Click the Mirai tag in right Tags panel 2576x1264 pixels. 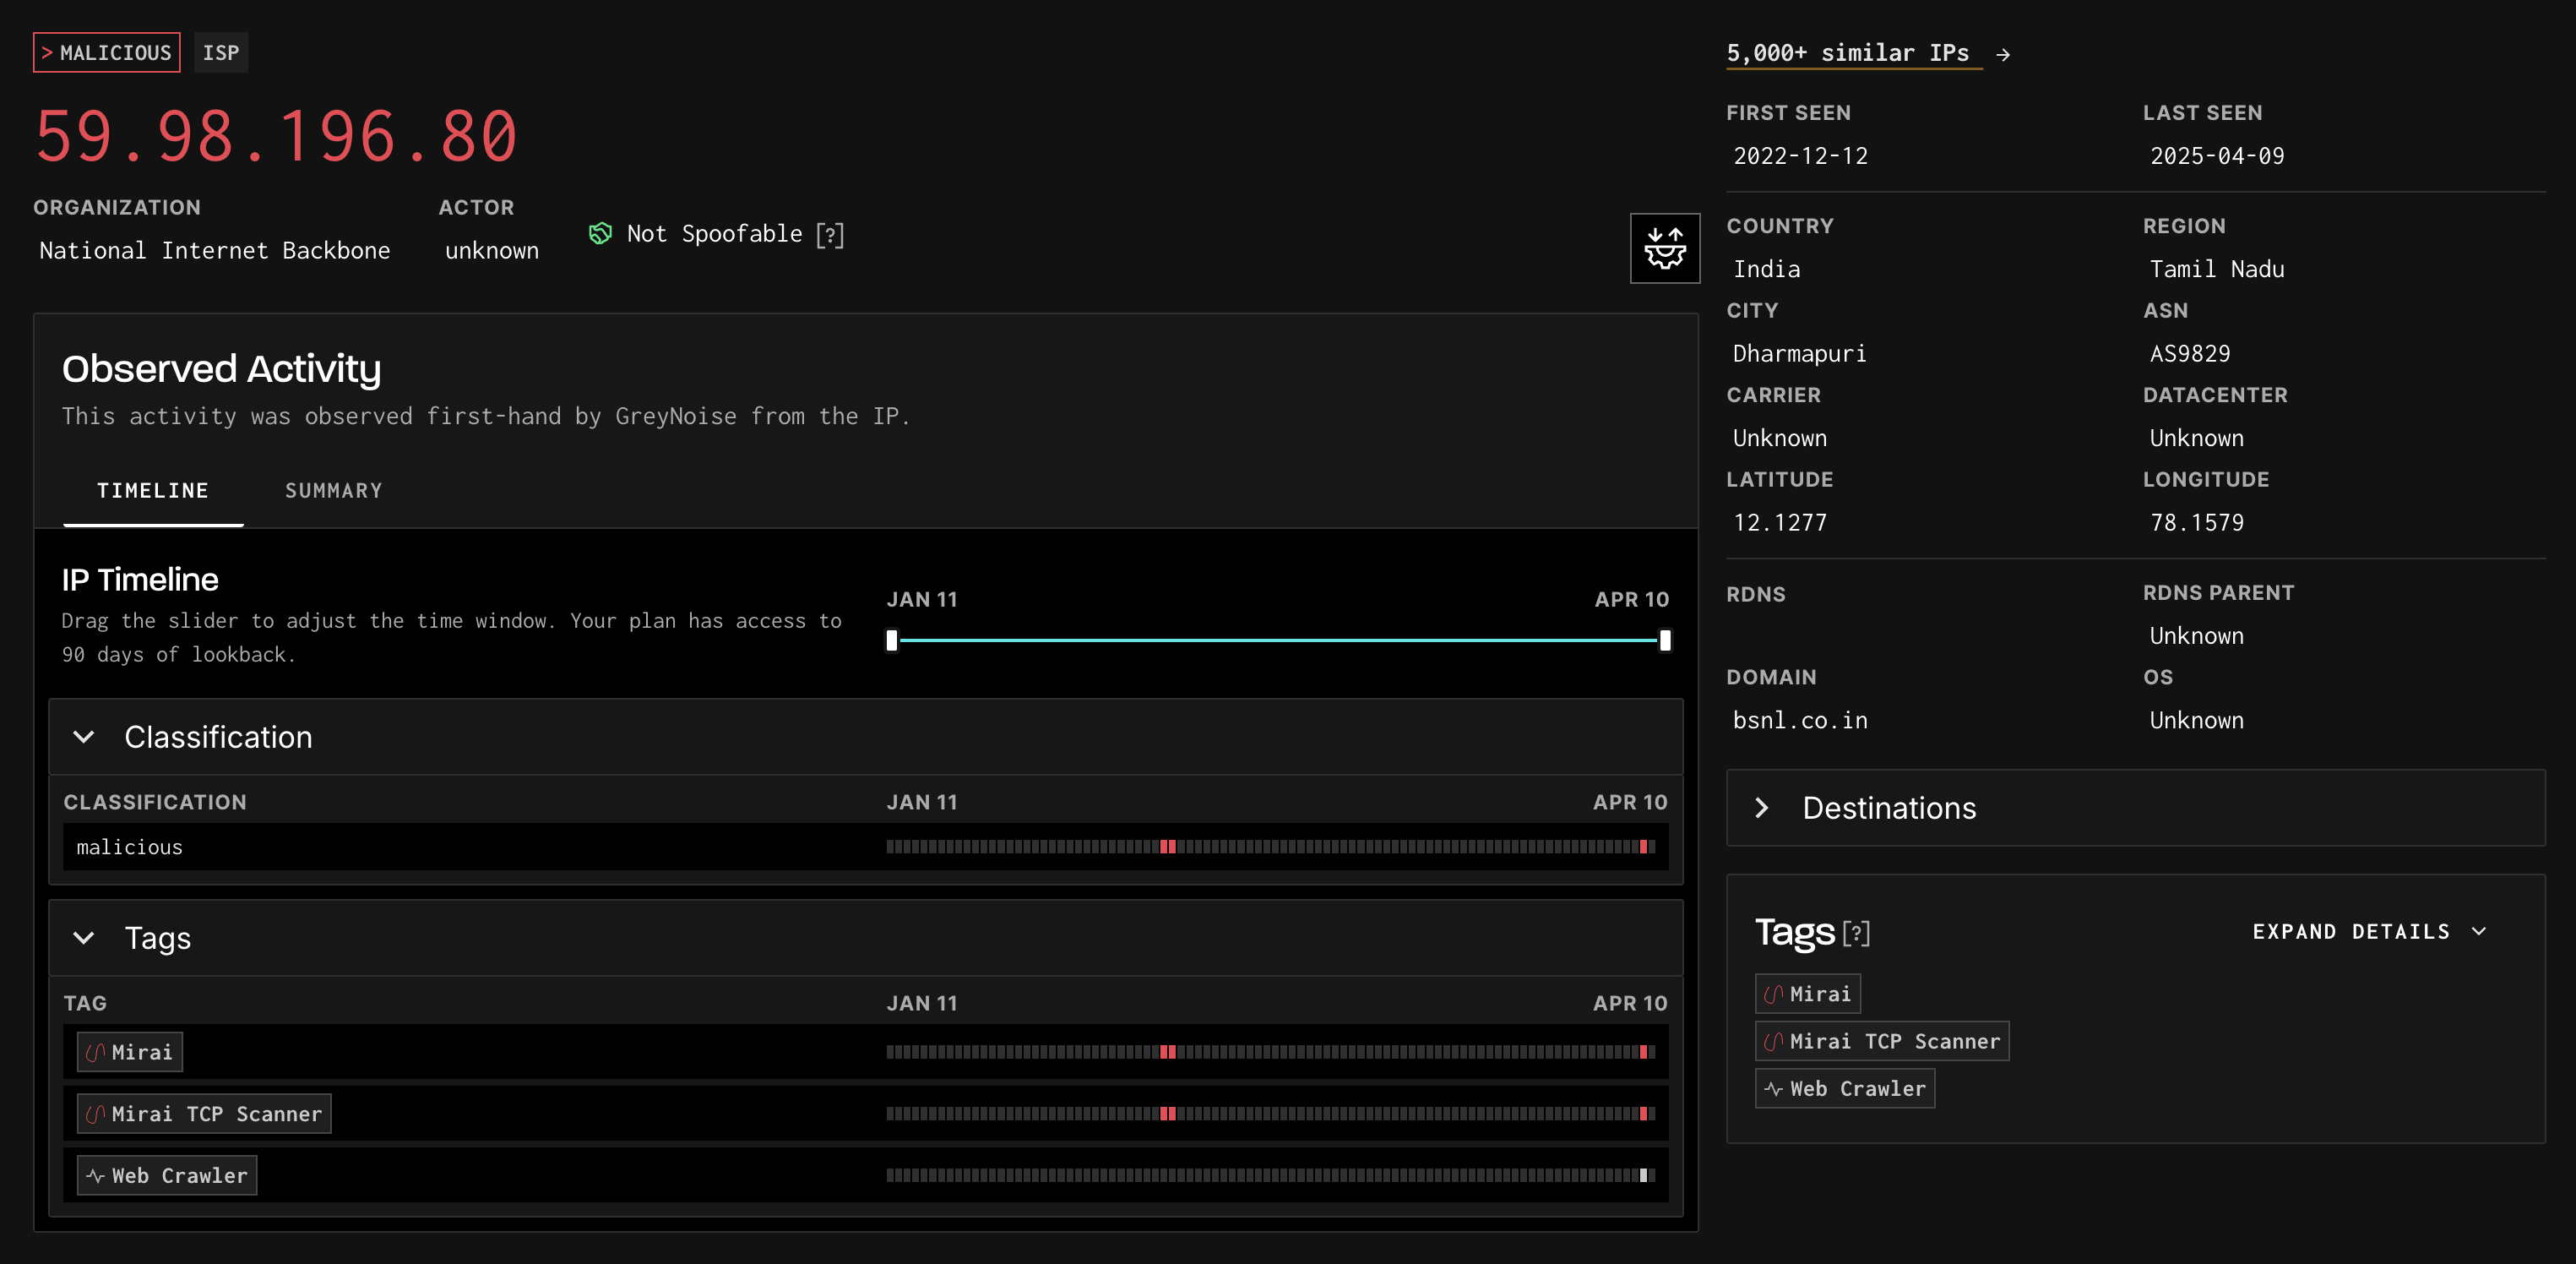(x=1807, y=994)
